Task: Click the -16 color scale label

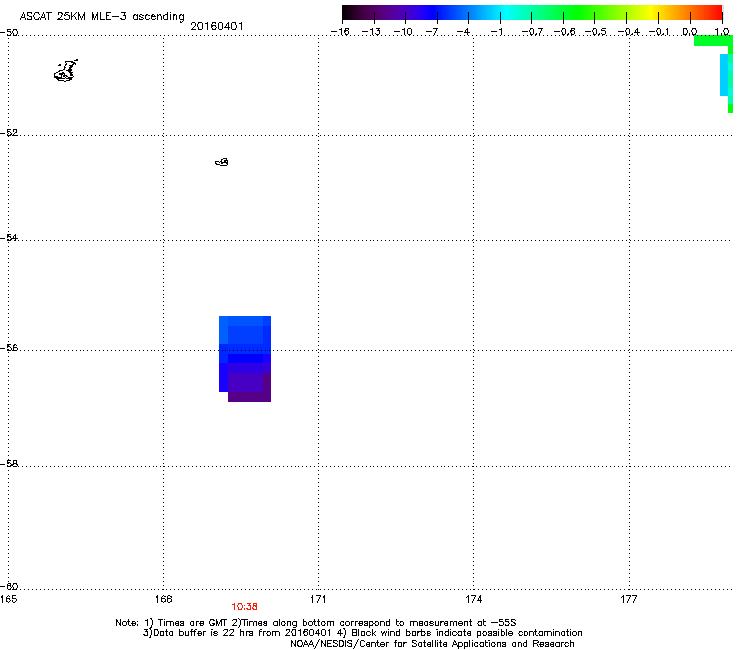Action: 340,32
